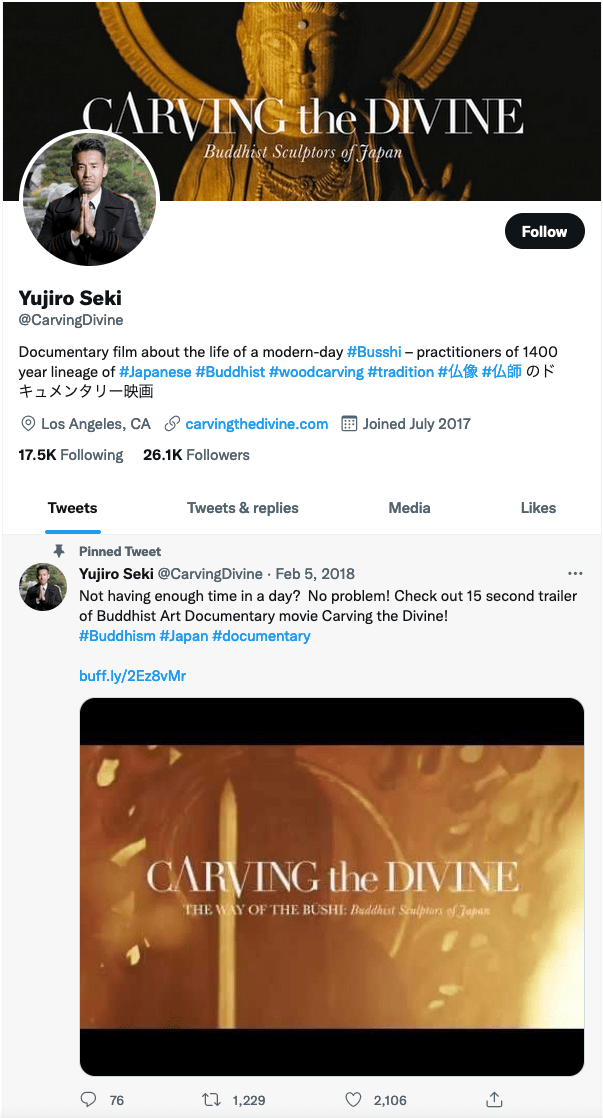Viewport: 603px width, 1118px height.
Task: Click the pinned tweet pin icon
Action: (59, 551)
